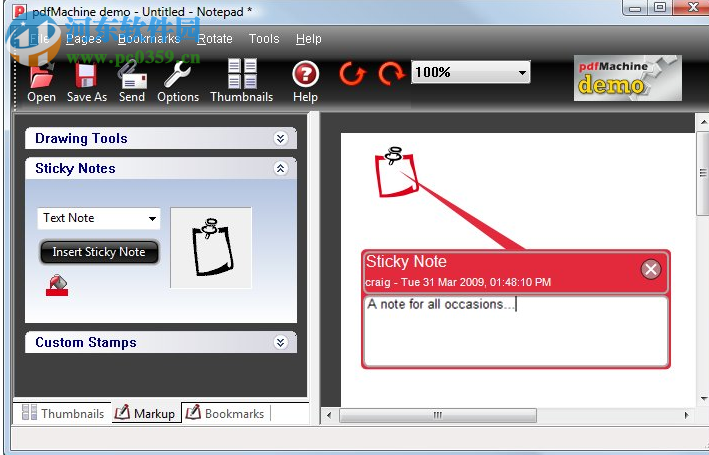Open the Pages menu
This screenshot has height=455, width=709.
pos(84,39)
